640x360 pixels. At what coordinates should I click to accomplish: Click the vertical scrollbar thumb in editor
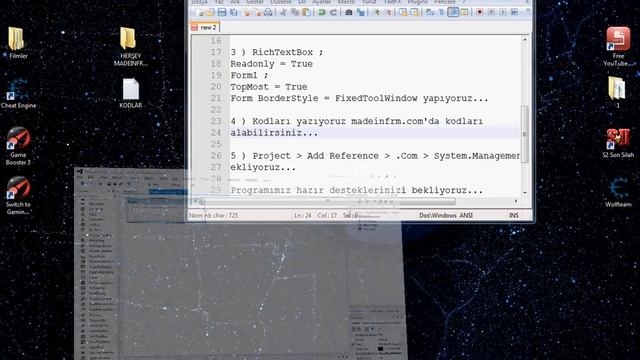click(x=525, y=134)
